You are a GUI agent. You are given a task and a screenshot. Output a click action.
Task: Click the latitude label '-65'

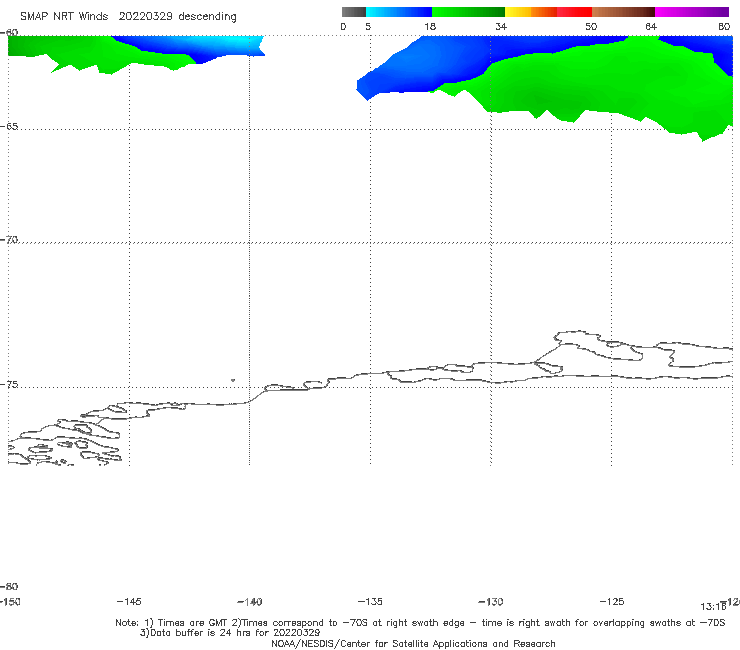(x=9, y=127)
